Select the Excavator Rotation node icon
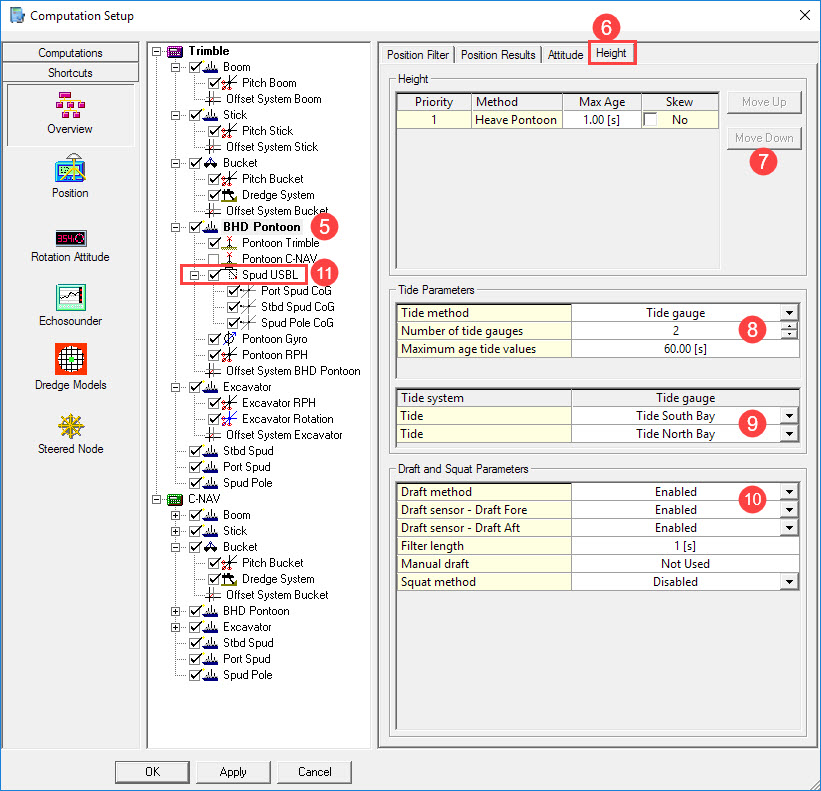This screenshot has height=791, width=821. [232, 419]
